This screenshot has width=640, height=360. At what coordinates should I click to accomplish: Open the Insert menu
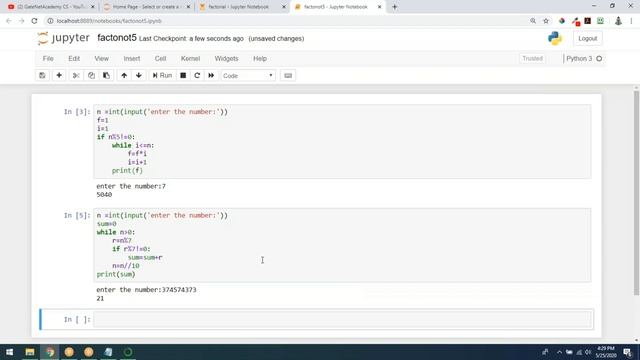click(x=132, y=59)
